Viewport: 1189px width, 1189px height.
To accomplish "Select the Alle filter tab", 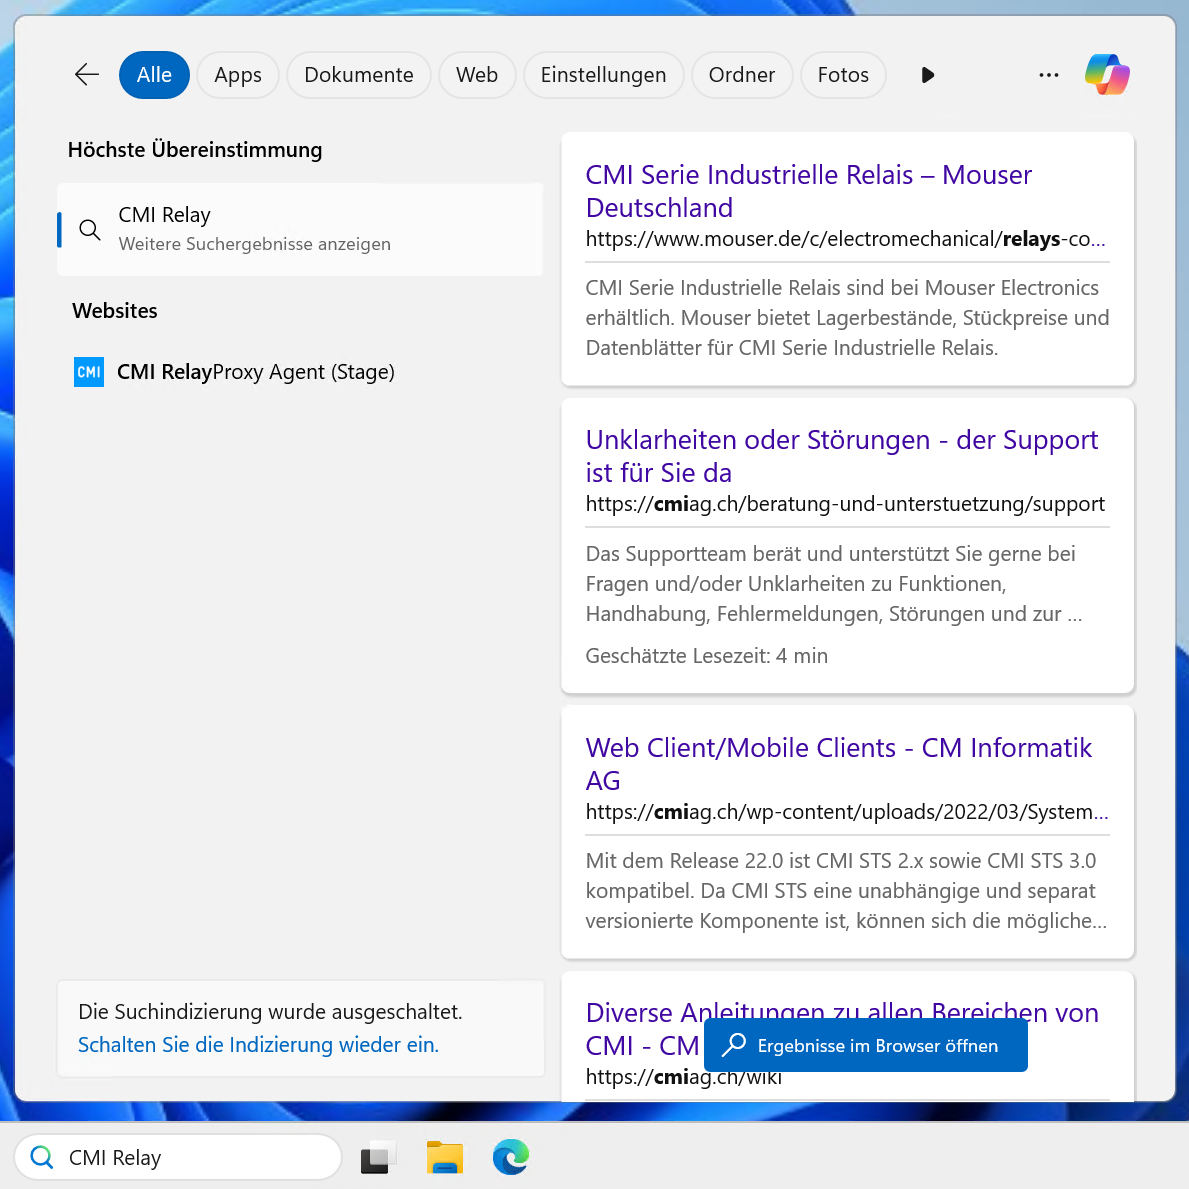I will click(x=154, y=75).
